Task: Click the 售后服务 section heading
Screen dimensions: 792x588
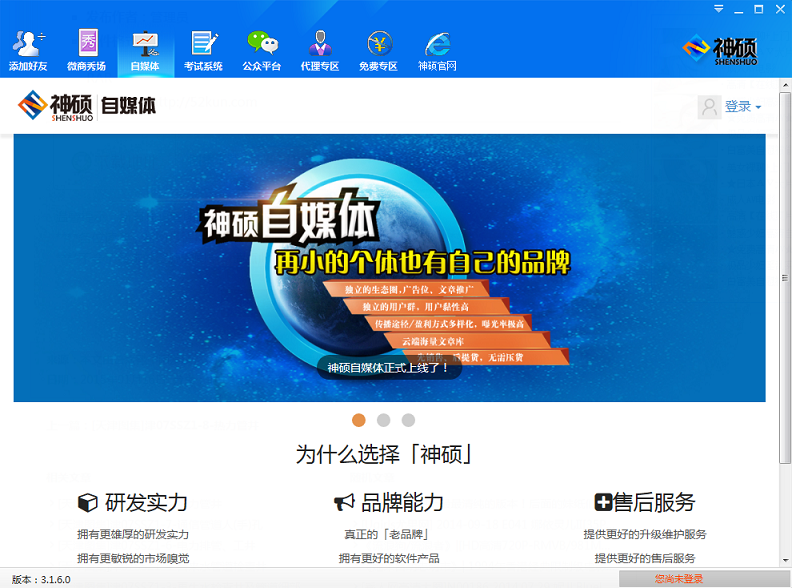Action: coord(645,502)
